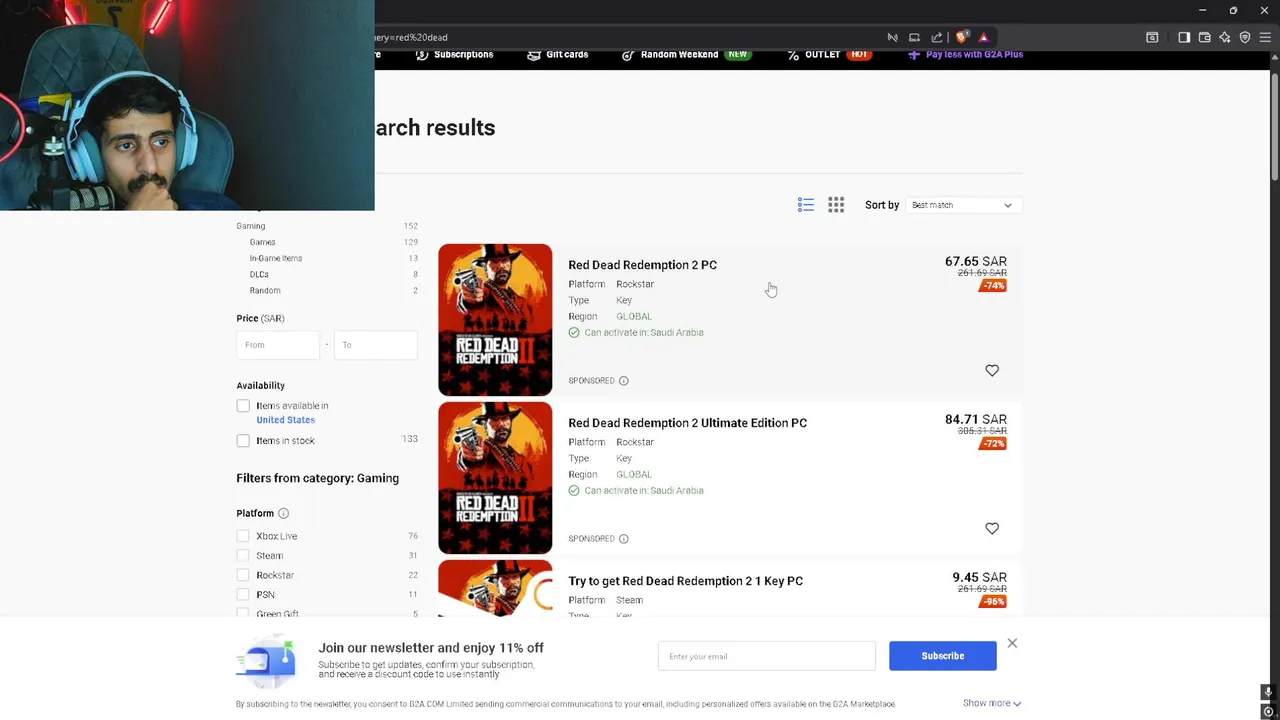Viewport: 1280px width, 720px height.
Task: Click Red Dead Redemption 2 PC cover thumbnail
Action: pos(495,320)
